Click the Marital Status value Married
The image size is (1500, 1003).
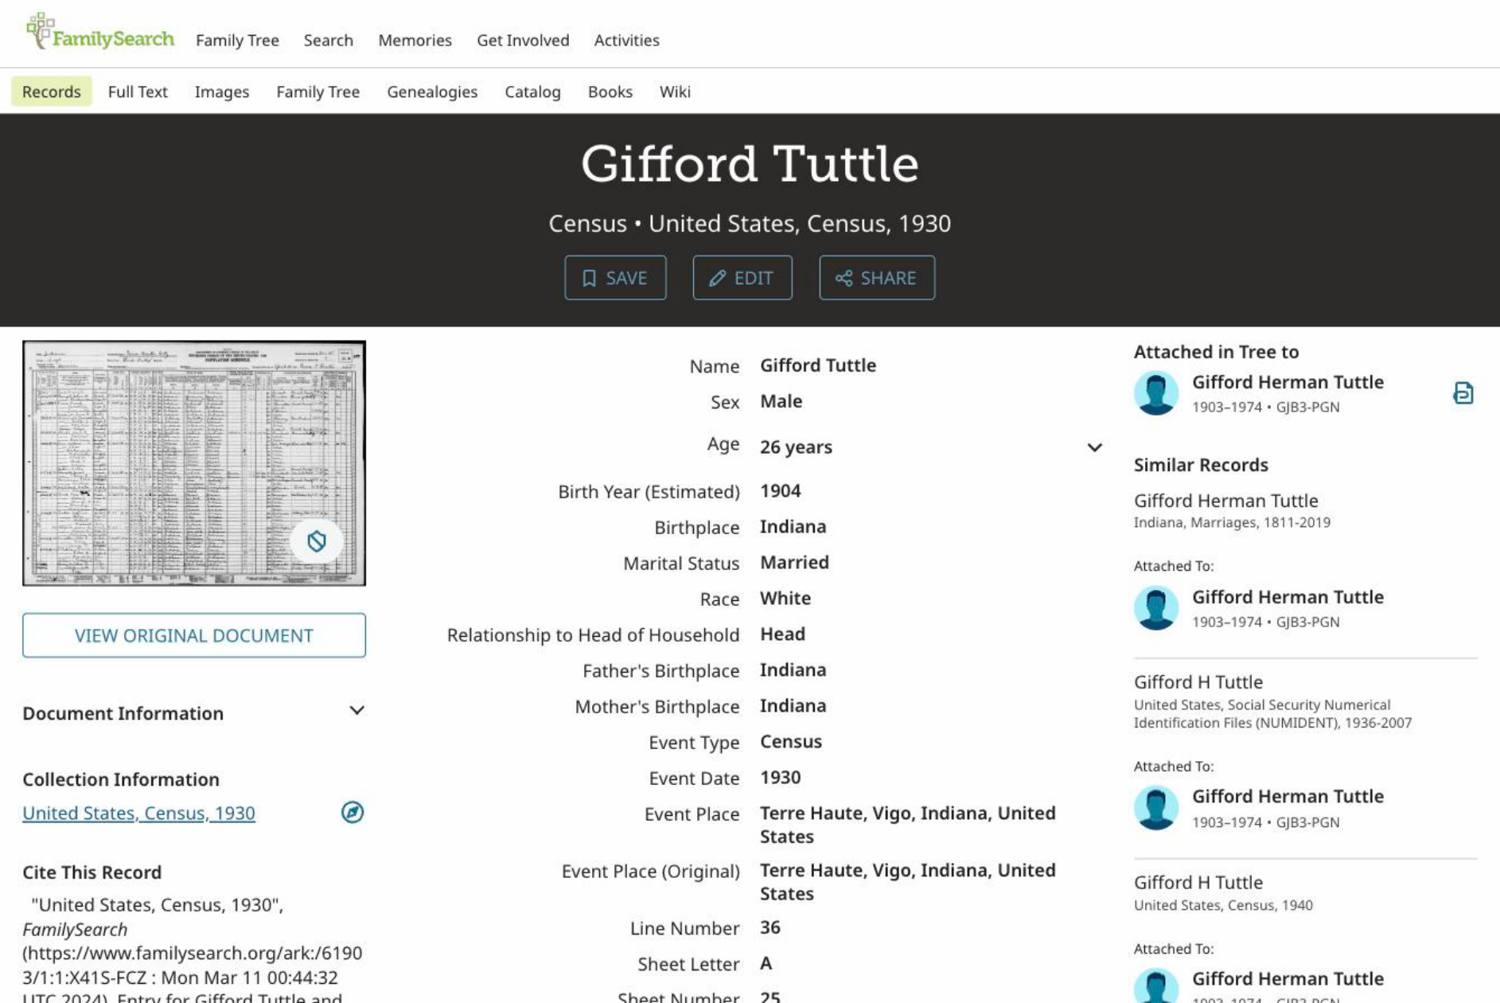pyautogui.click(x=794, y=562)
